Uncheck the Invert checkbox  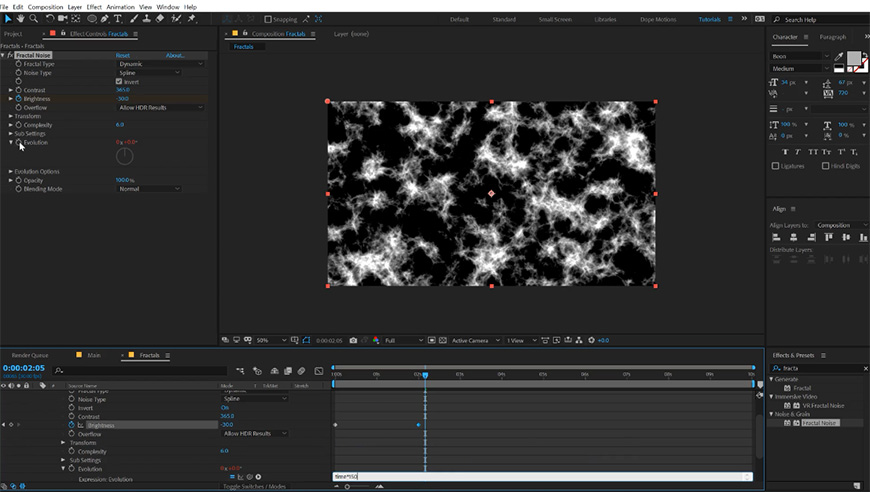[121, 81]
